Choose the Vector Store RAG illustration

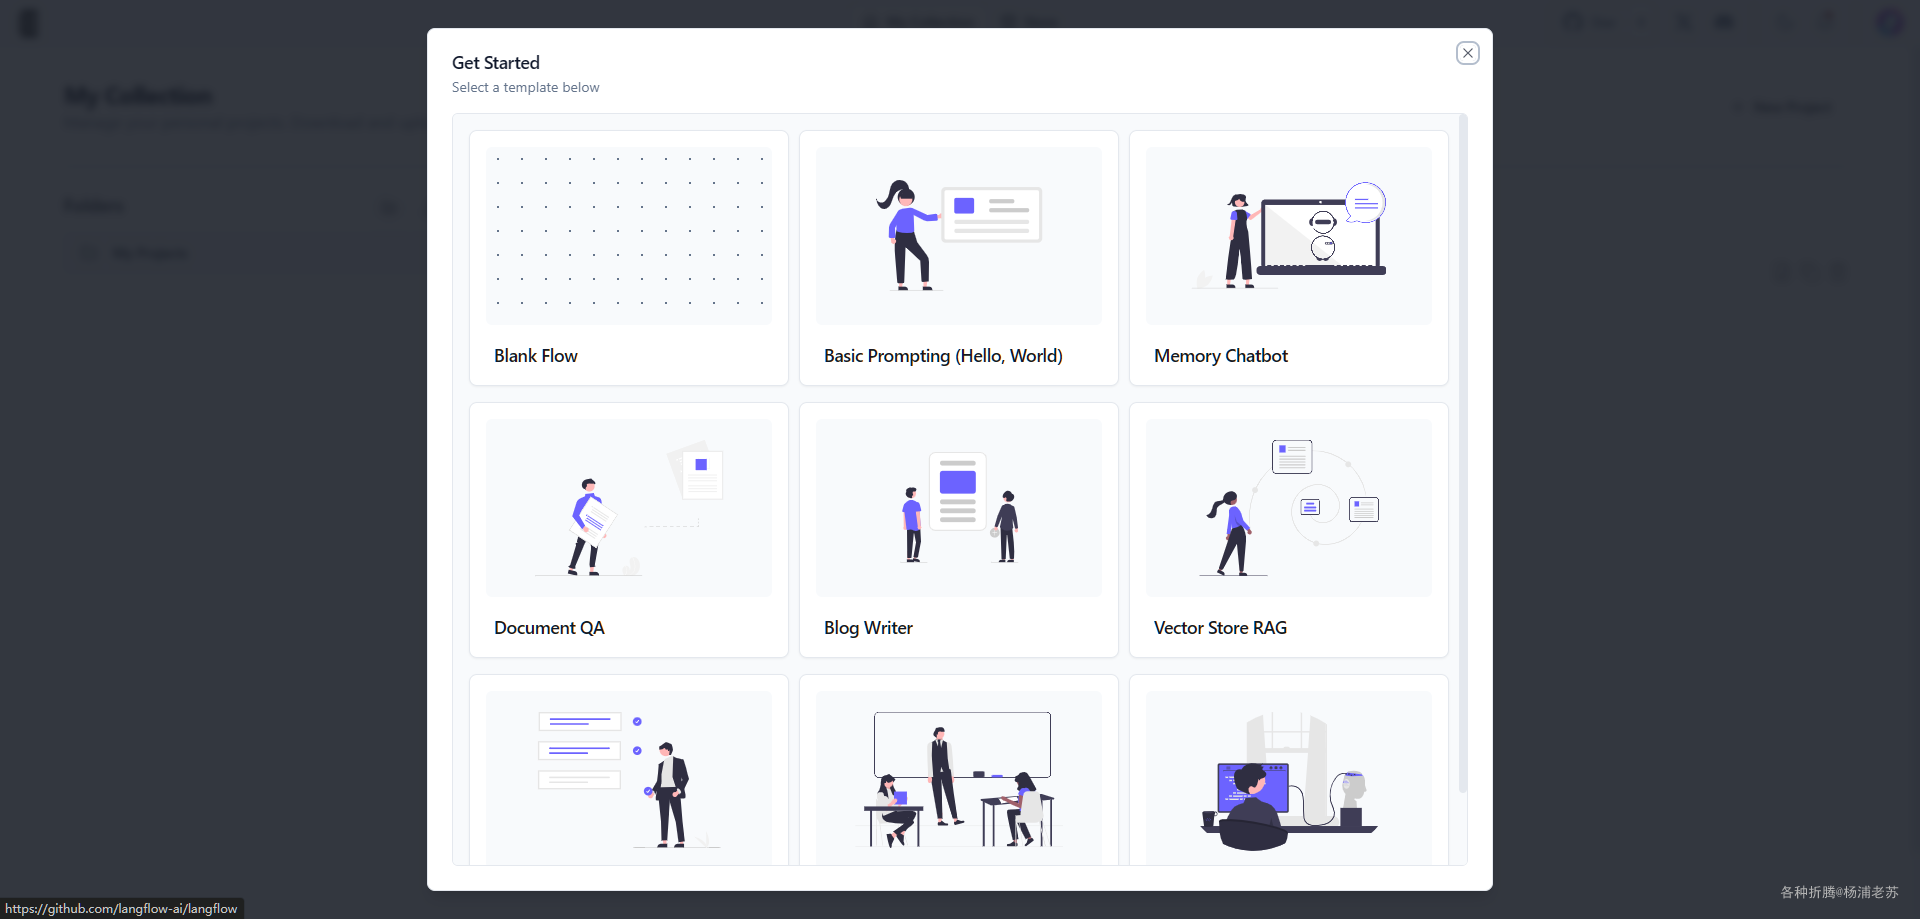click(1289, 508)
